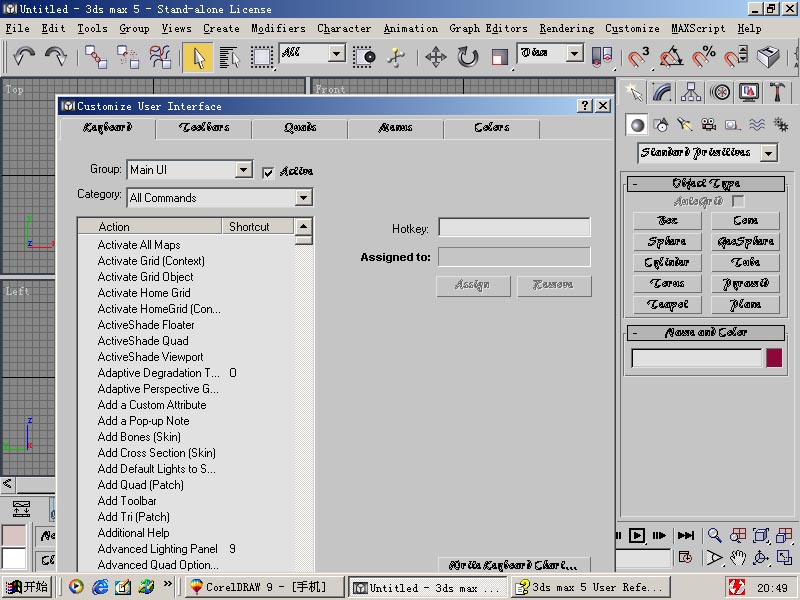The height and width of the screenshot is (600, 800).
Task: Click the Undo arrow in main toolbar
Action: pos(23,56)
